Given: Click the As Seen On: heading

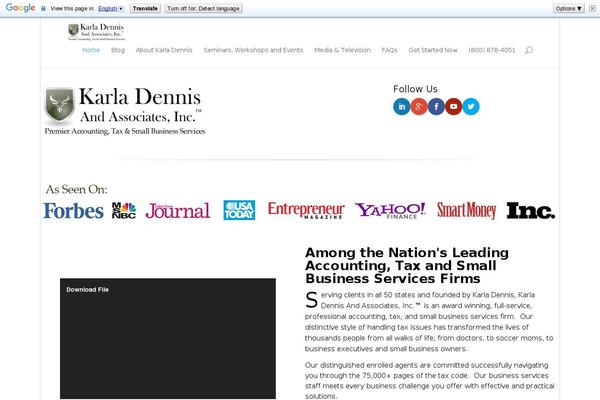Looking at the screenshot, I should click(x=77, y=189).
